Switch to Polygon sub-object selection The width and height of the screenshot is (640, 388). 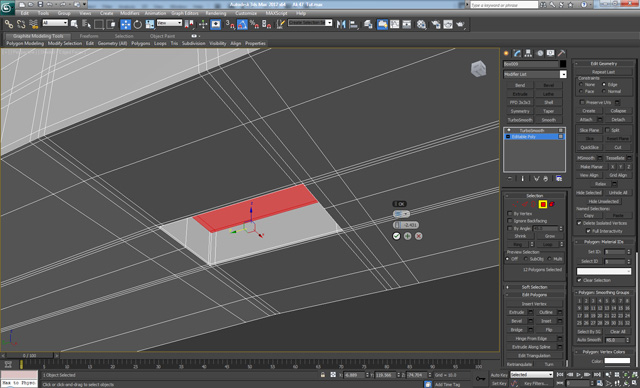coord(543,204)
